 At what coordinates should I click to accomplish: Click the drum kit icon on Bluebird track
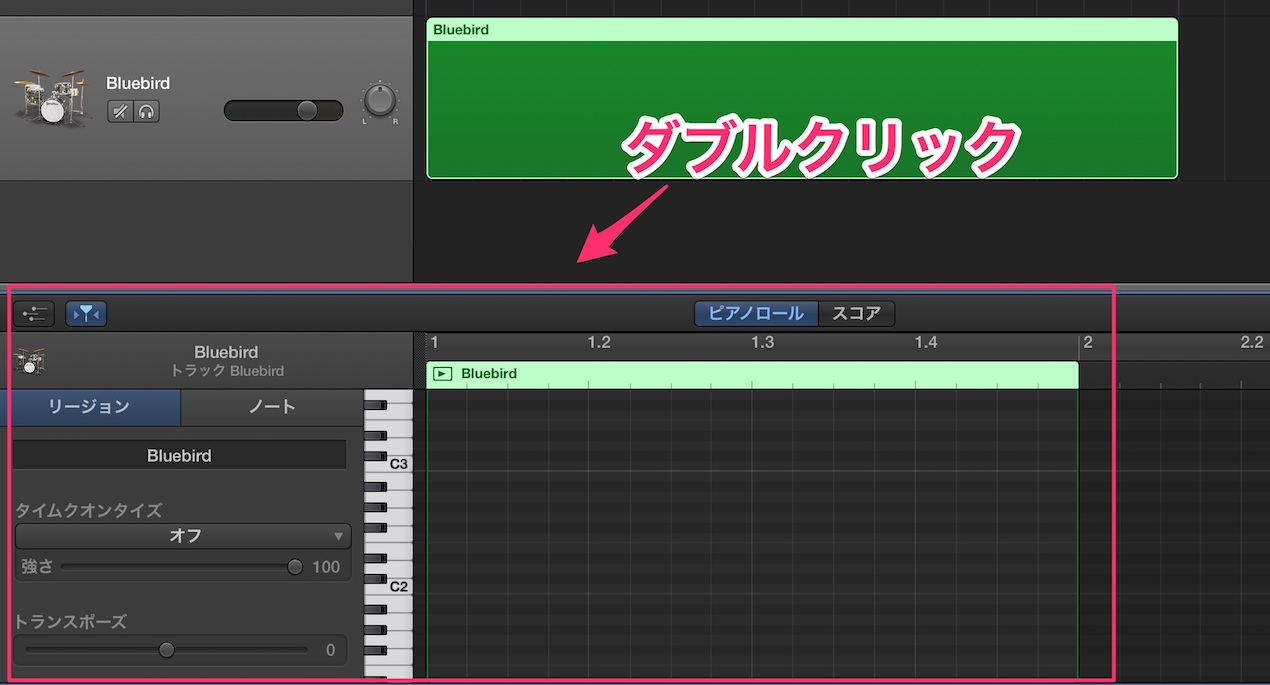point(53,97)
